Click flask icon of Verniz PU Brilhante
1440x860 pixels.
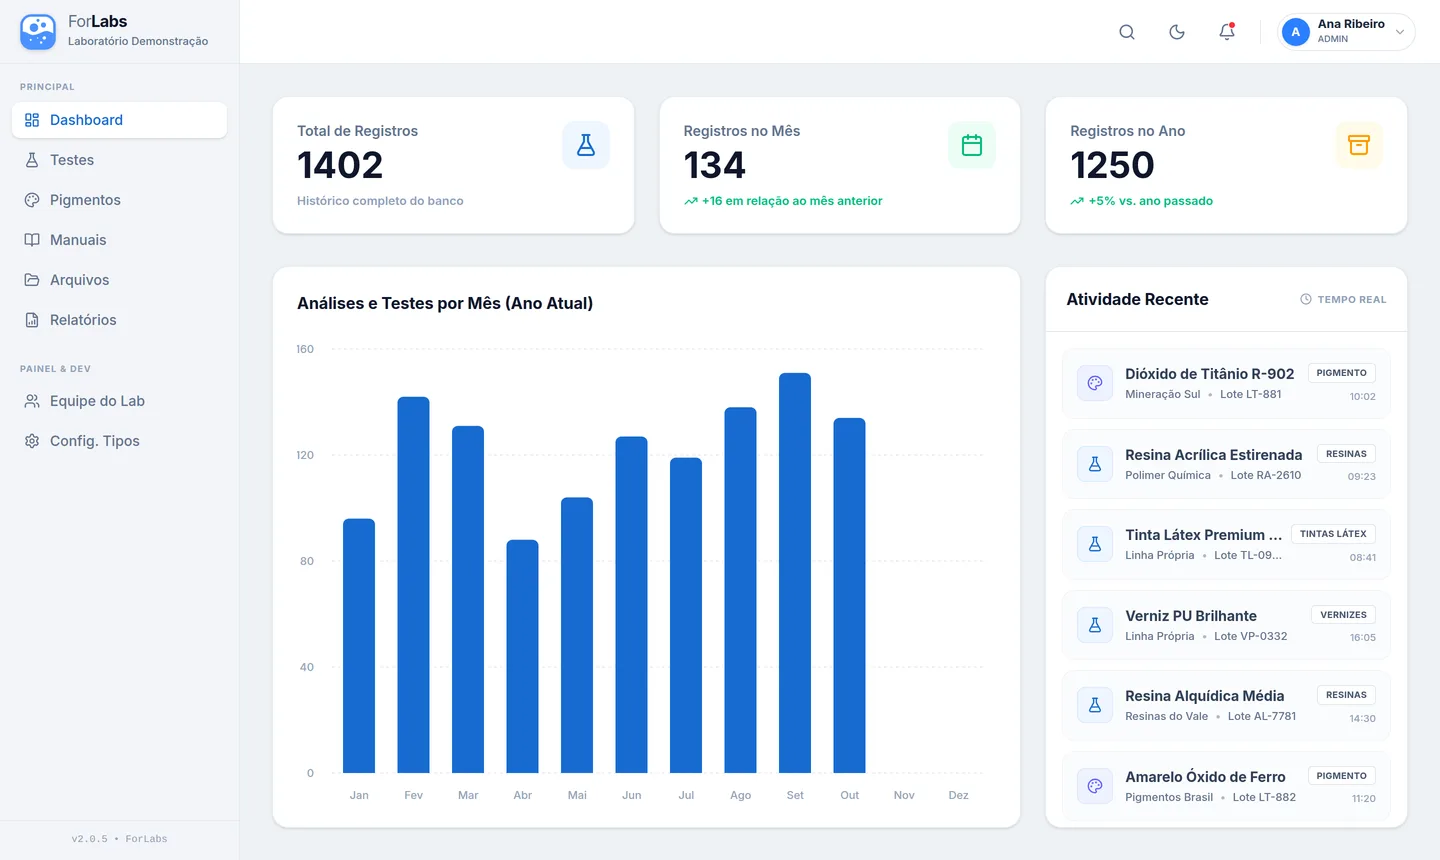(1095, 625)
